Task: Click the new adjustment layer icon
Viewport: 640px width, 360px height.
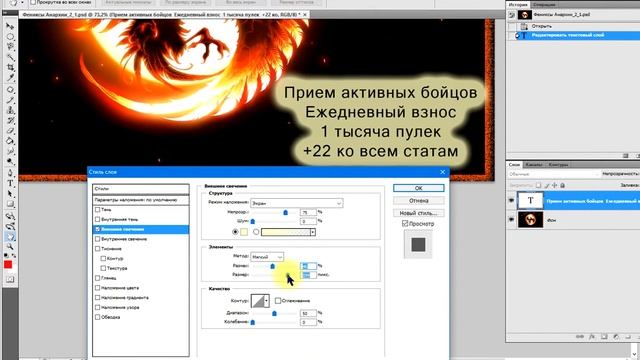Action: pos(616,337)
